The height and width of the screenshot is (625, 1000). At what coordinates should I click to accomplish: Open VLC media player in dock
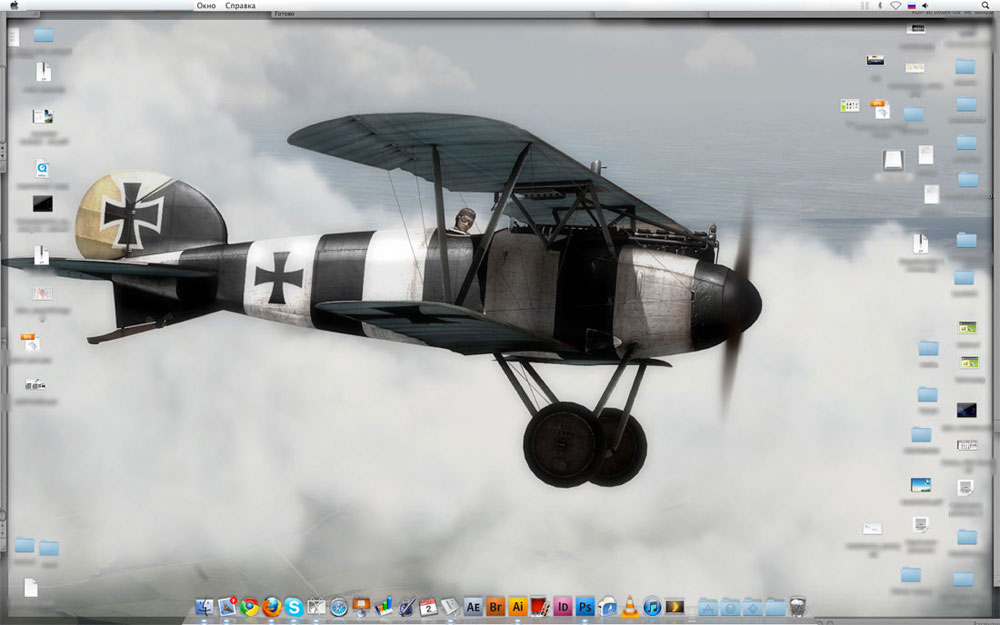(x=630, y=606)
